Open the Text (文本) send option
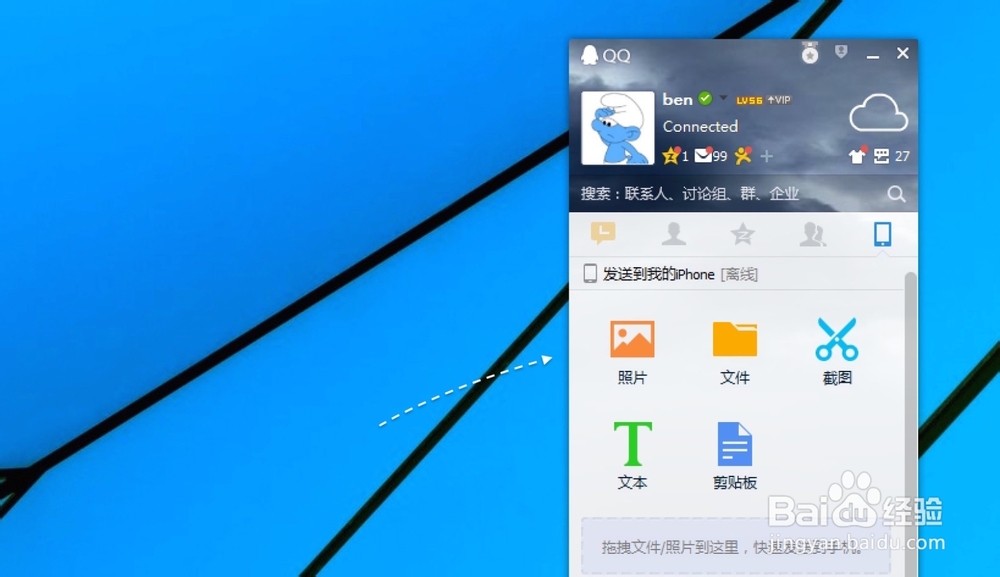 [x=632, y=455]
